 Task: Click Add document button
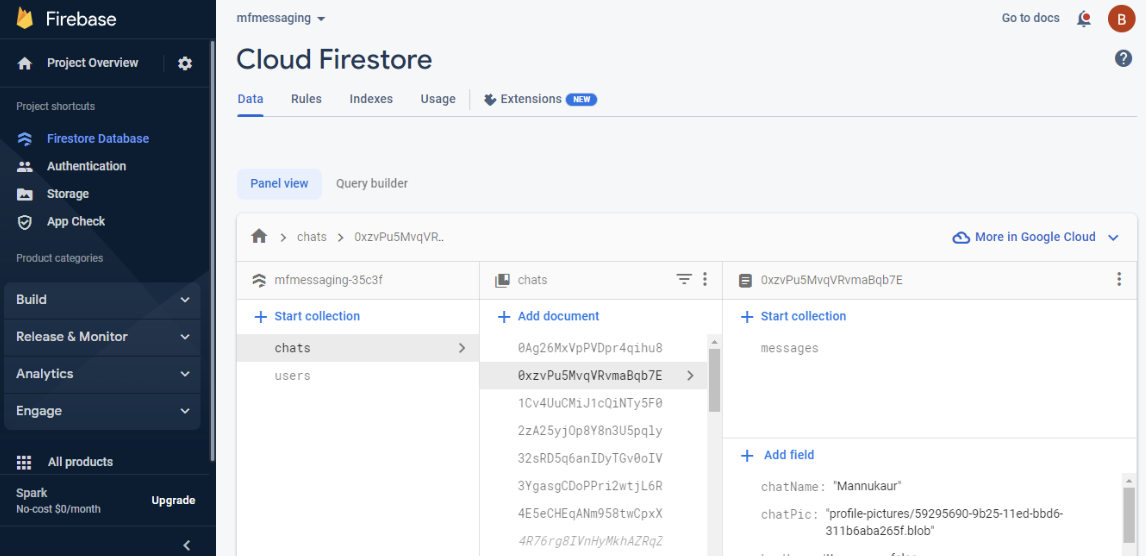tap(548, 317)
